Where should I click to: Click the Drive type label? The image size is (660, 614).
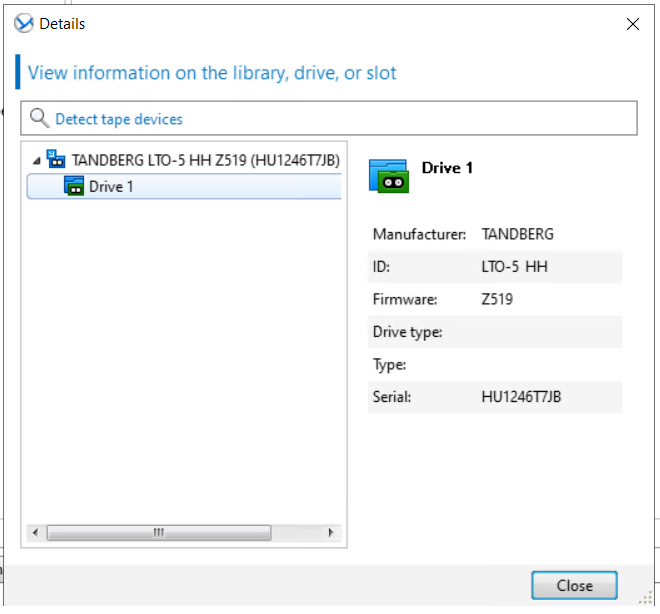click(407, 332)
